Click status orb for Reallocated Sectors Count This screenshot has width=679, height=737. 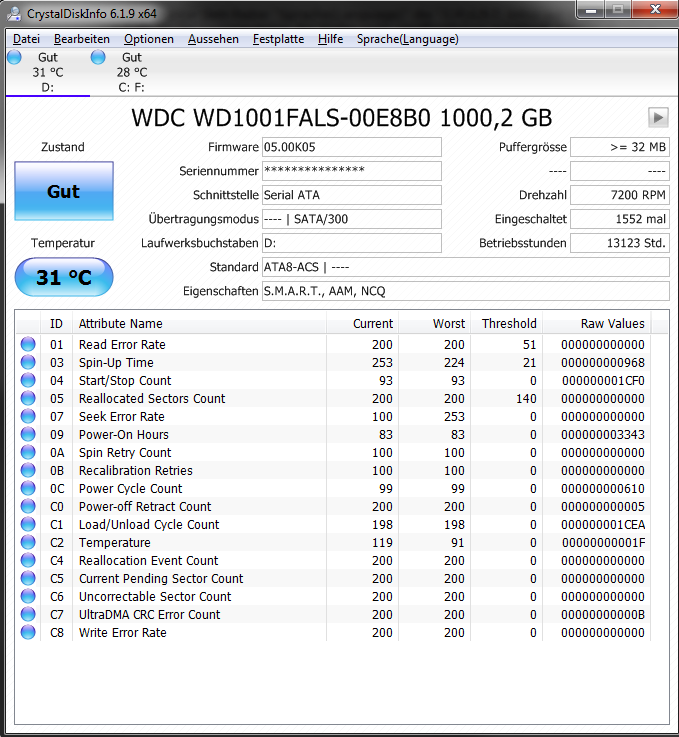pyautogui.click(x=28, y=398)
